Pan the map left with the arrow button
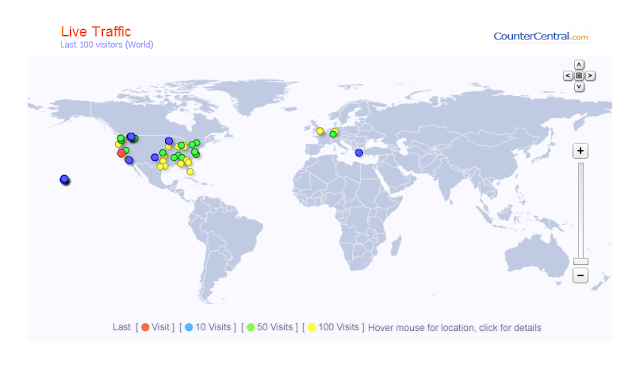Image resolution: width=640 pixels, height=381 pixels. [x=568, y=76]
